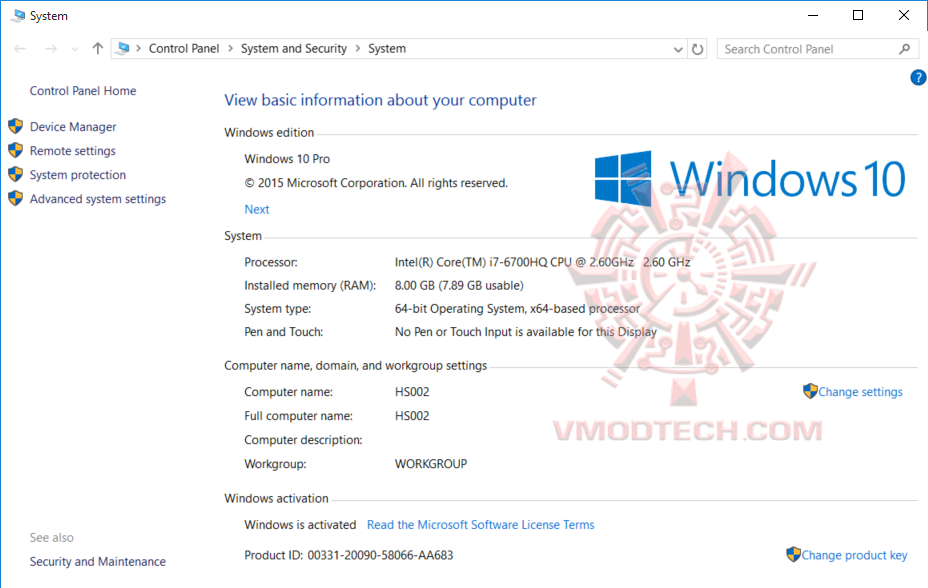This screenshot has height=588, width=928.
Task: Click the shield icon beside Advanced system settings
Action: [x=15, y=198]
